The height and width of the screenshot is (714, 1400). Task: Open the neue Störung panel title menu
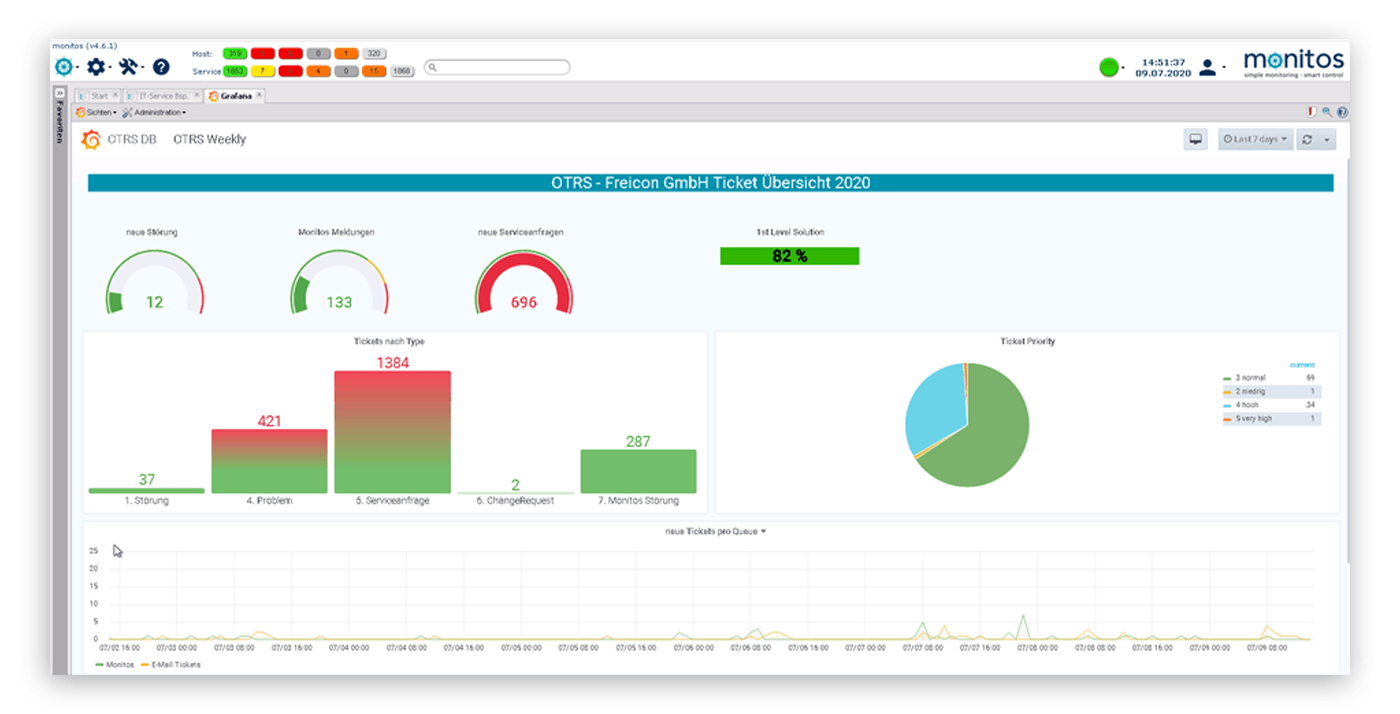(152, 232)
